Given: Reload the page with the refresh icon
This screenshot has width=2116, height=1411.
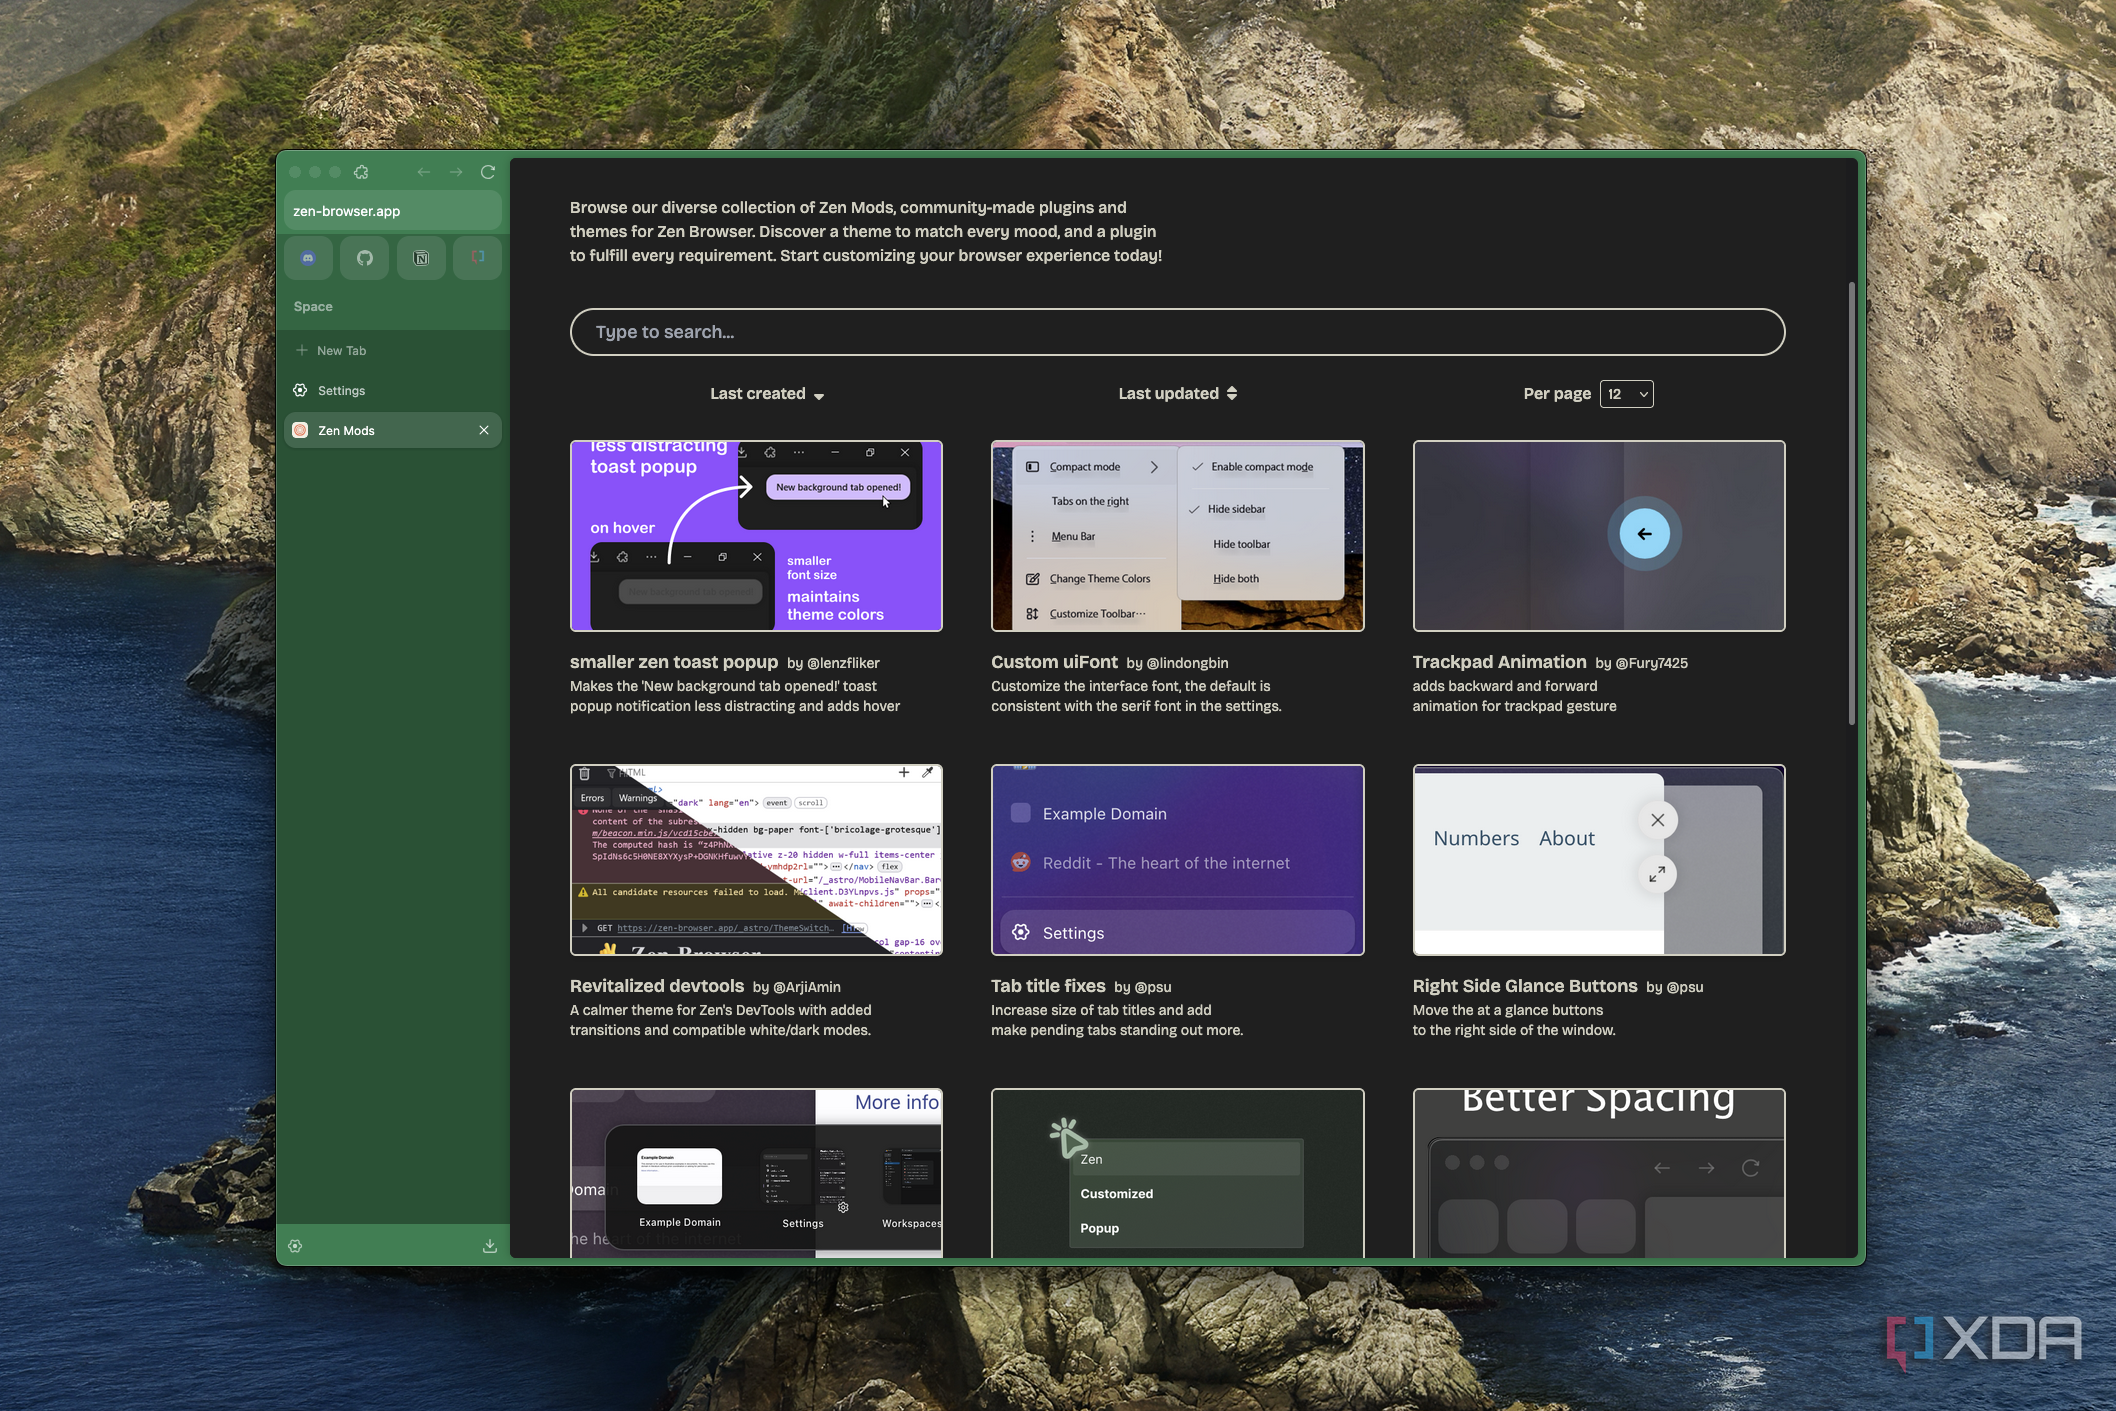Looking at the screenshot, I should (488, 172).
